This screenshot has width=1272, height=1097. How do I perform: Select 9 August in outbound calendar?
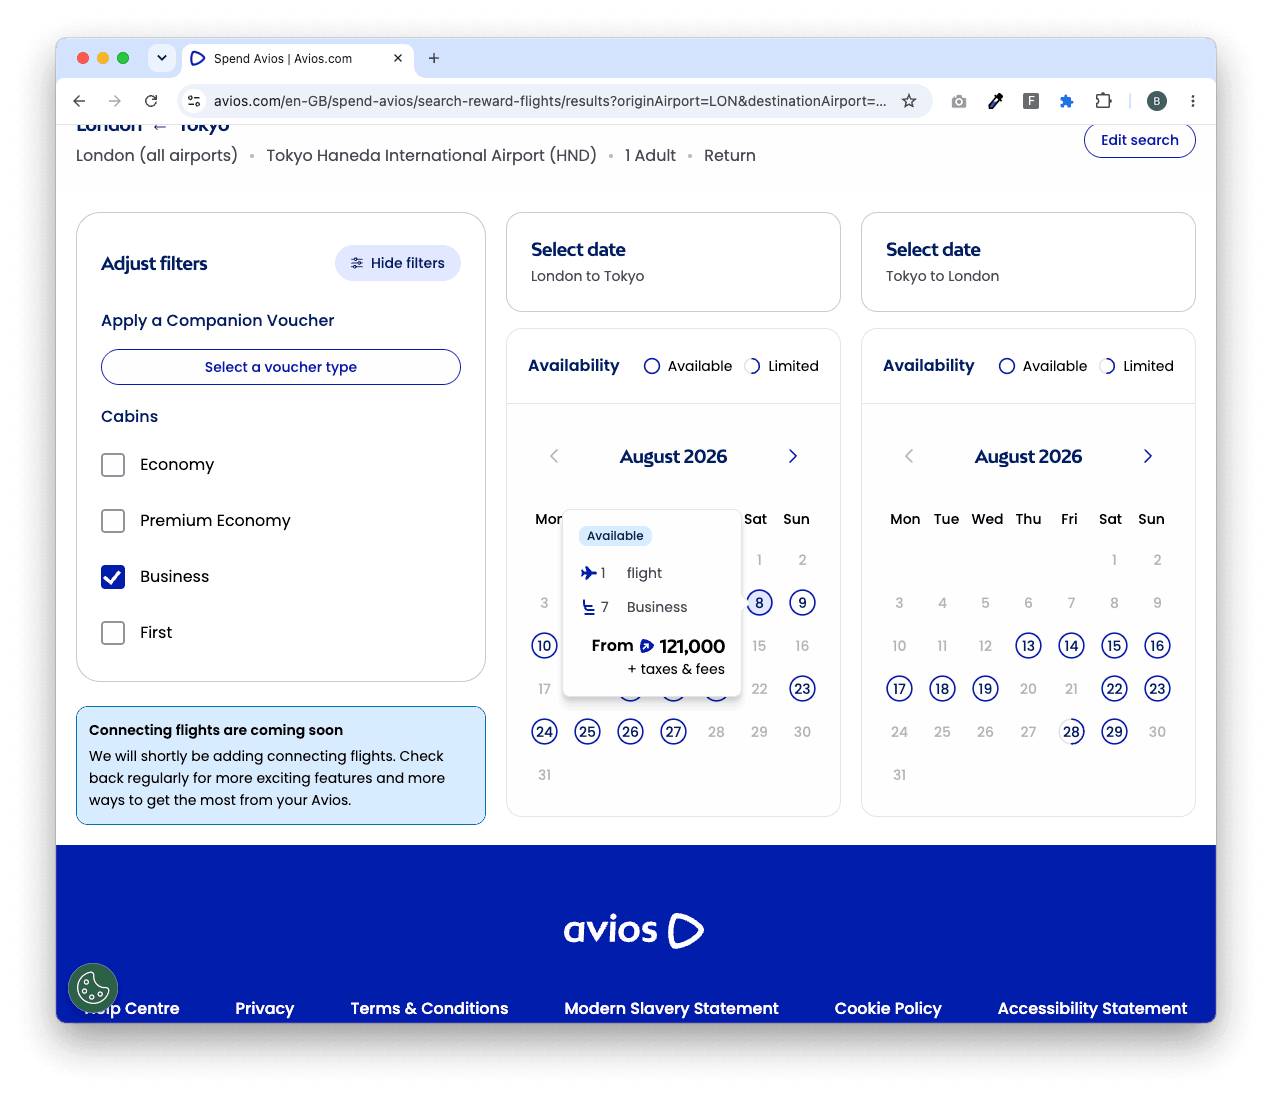point(802,603)
